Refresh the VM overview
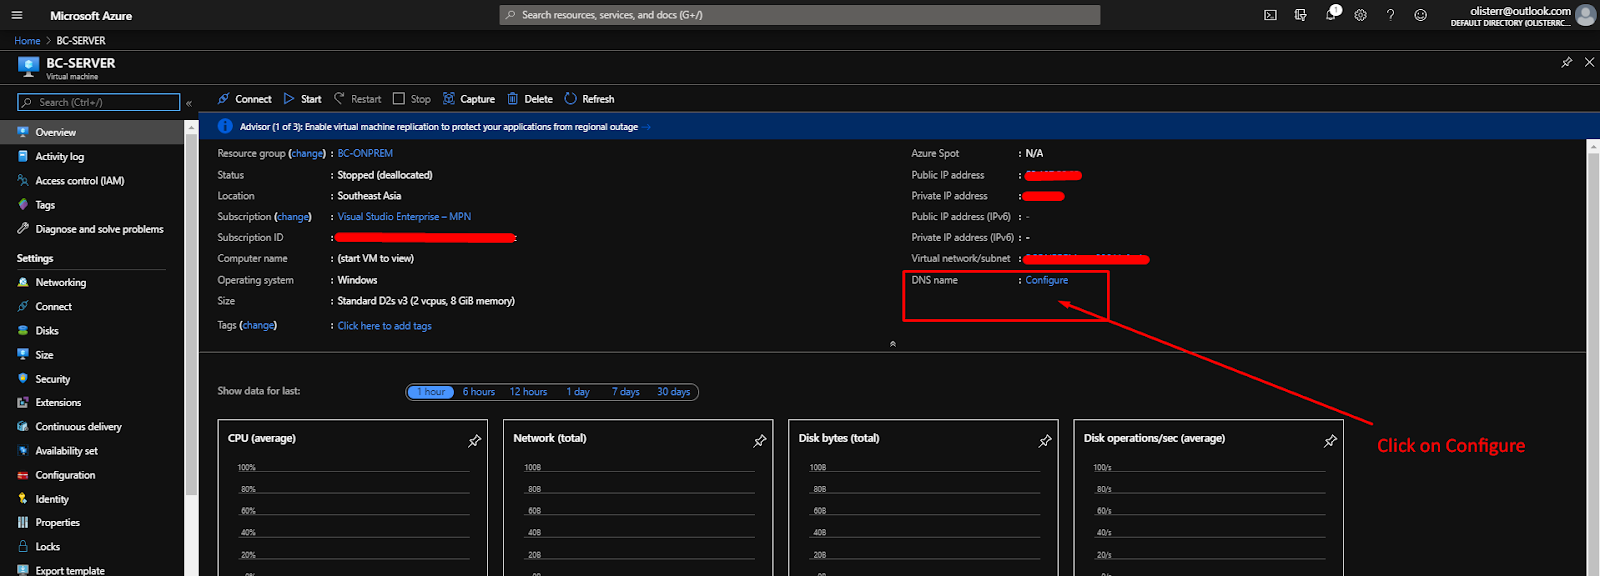The image size is (1600, 576). click(x=589, y=99)
